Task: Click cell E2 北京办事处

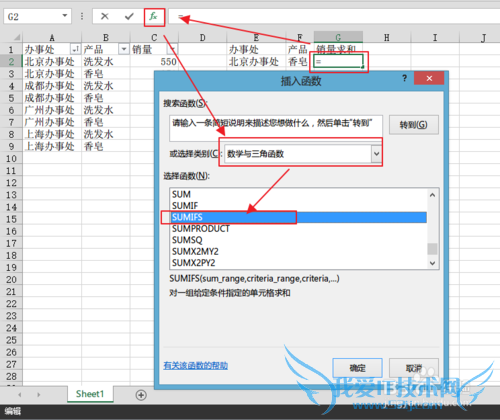Action: coord(256,62)
